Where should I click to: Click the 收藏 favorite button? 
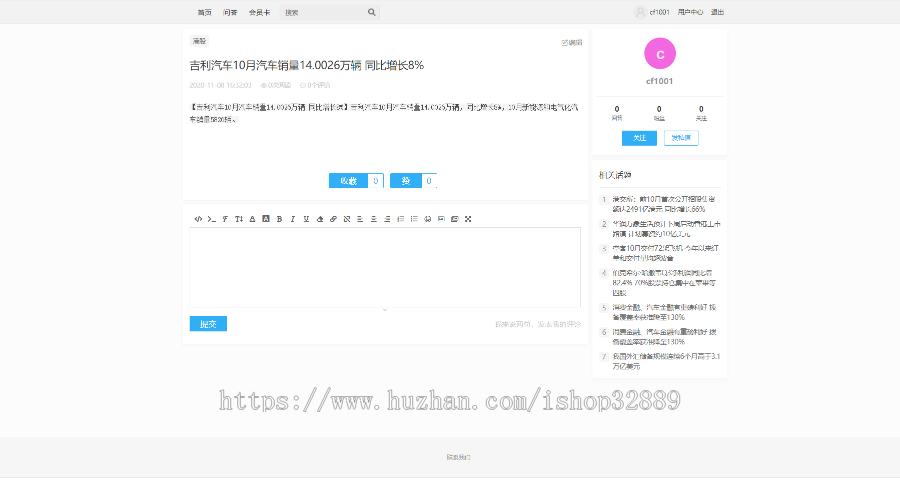348,181
